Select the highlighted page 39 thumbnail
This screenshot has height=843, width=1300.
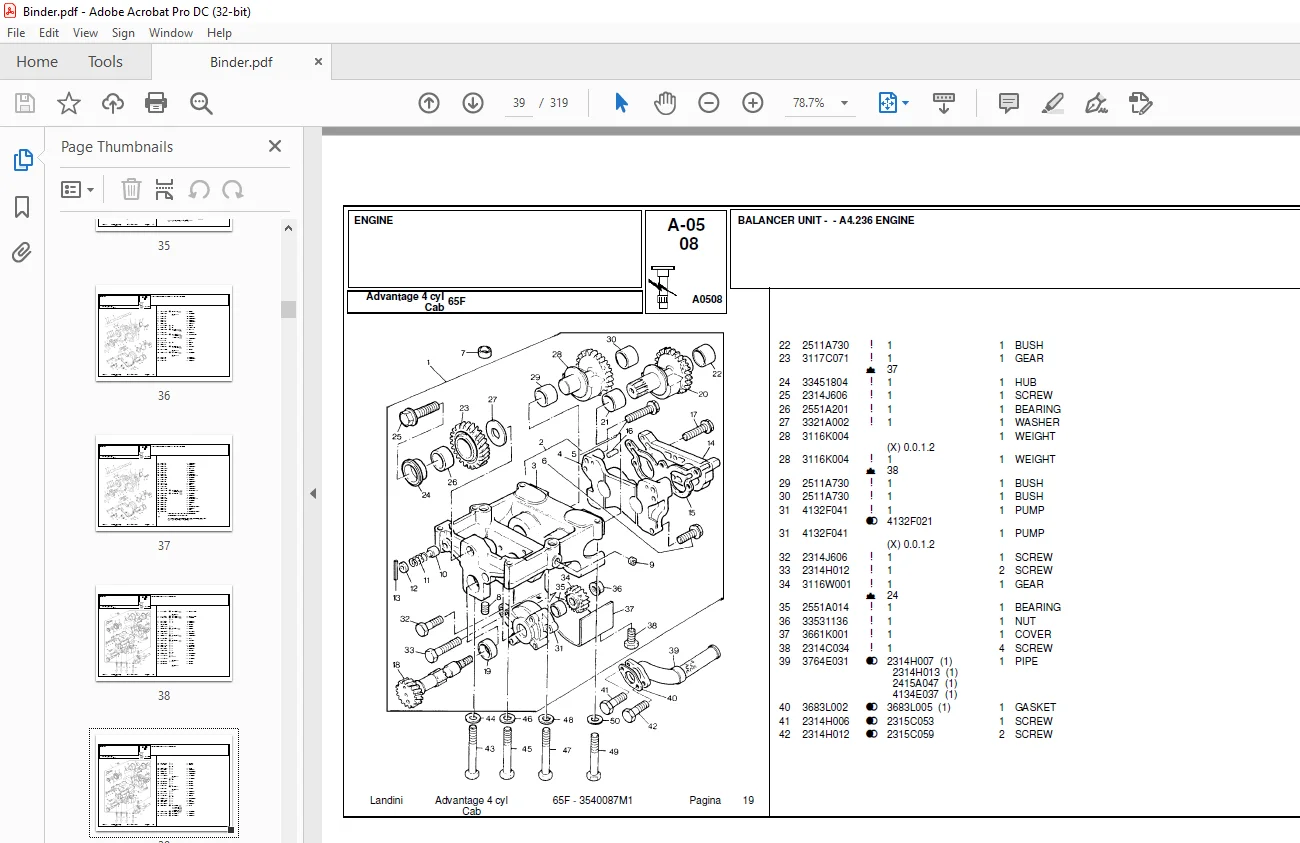[164, 783]
